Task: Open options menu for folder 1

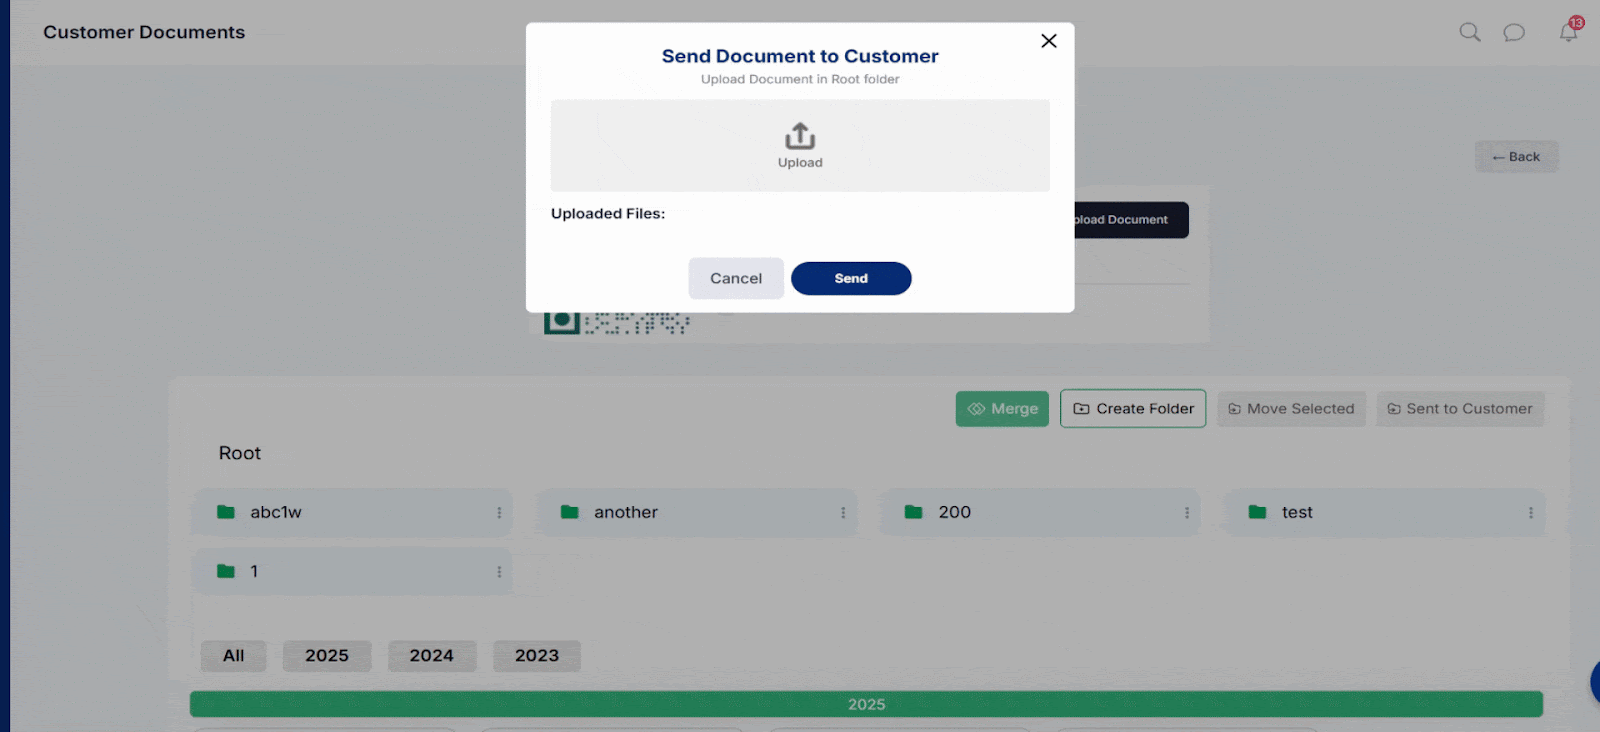Action: pos(499,572)
